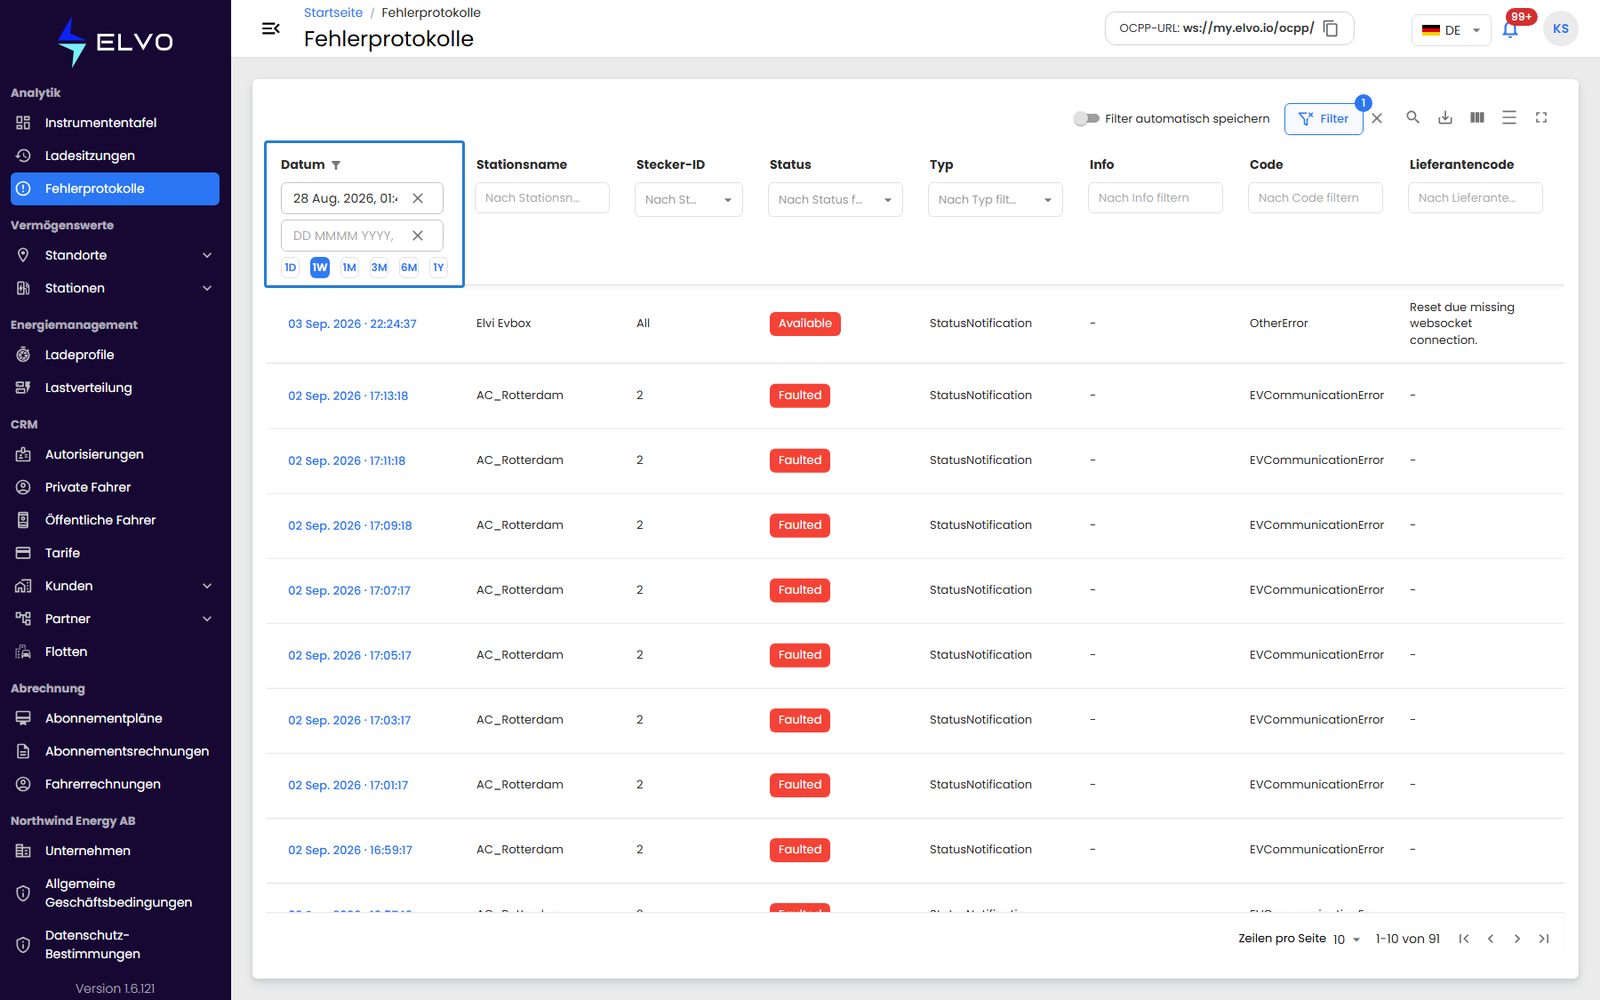The width and height of the screenshot is (1600, 1000).
Task: Select the 1M date range chip
Action: [349, 267]
